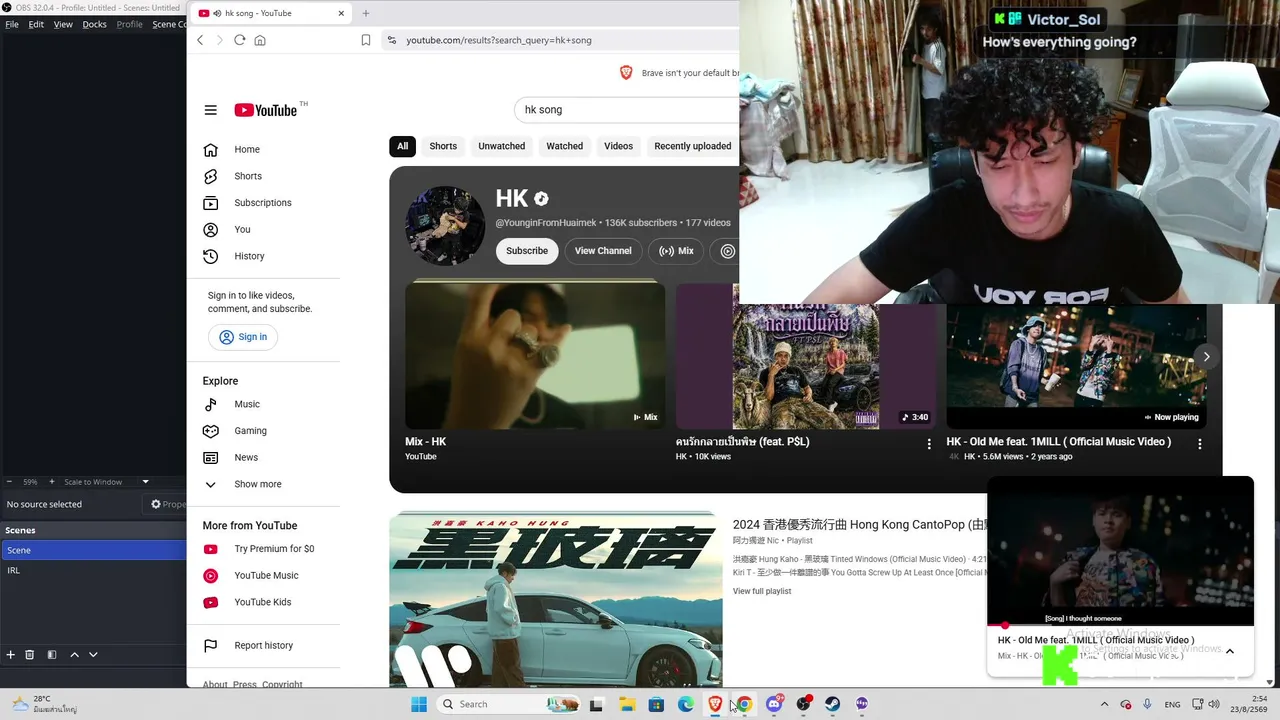Expand the YouTube miniplayer queue
Screen dimensions: 1280x720
pos(1230,651)
